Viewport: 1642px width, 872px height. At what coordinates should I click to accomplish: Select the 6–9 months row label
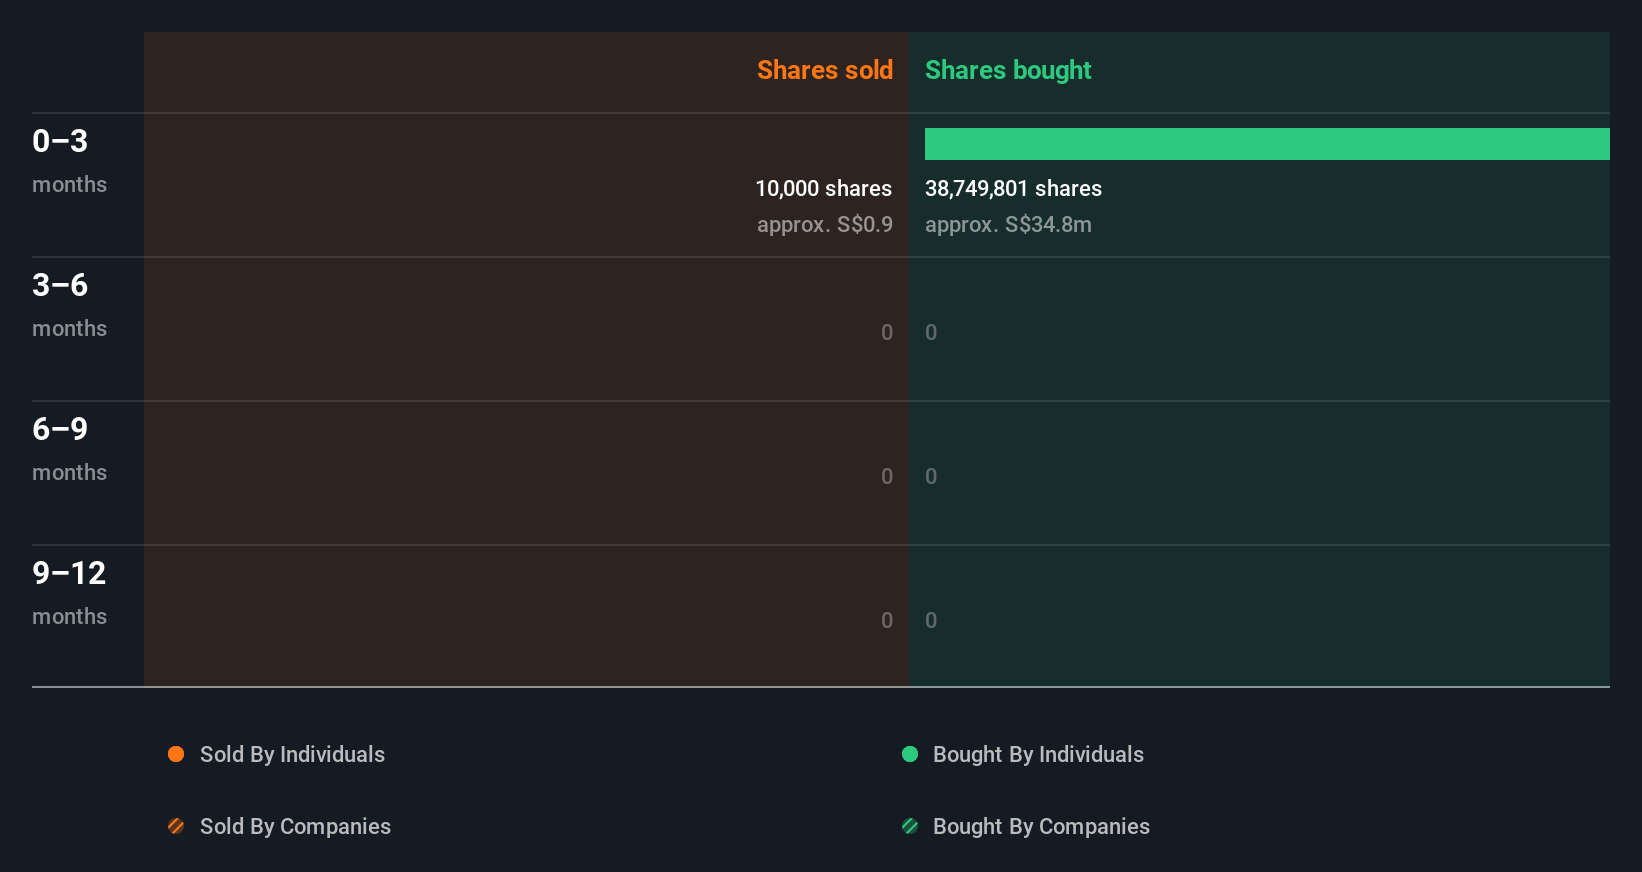[68, 448]
